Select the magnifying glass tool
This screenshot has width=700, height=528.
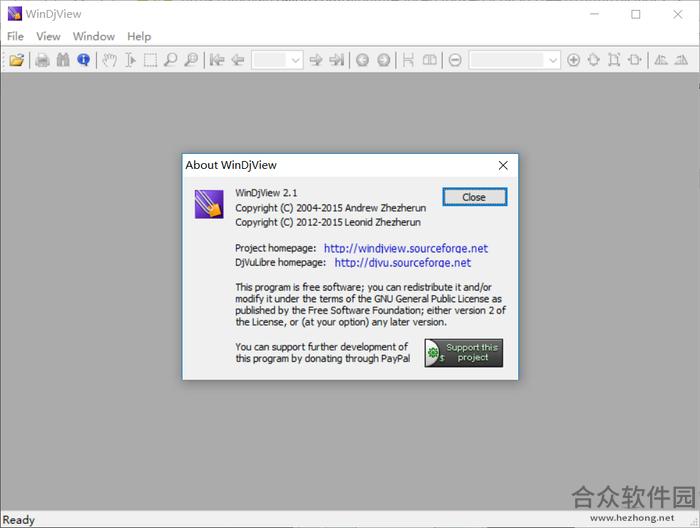[x=171, y=60]
